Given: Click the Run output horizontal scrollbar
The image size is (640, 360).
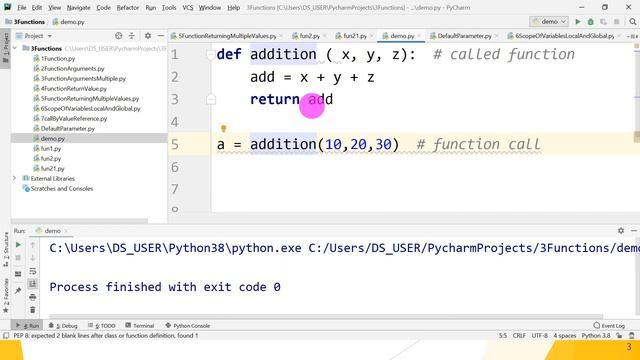Looking at the screenshot, I should [326, 316].
